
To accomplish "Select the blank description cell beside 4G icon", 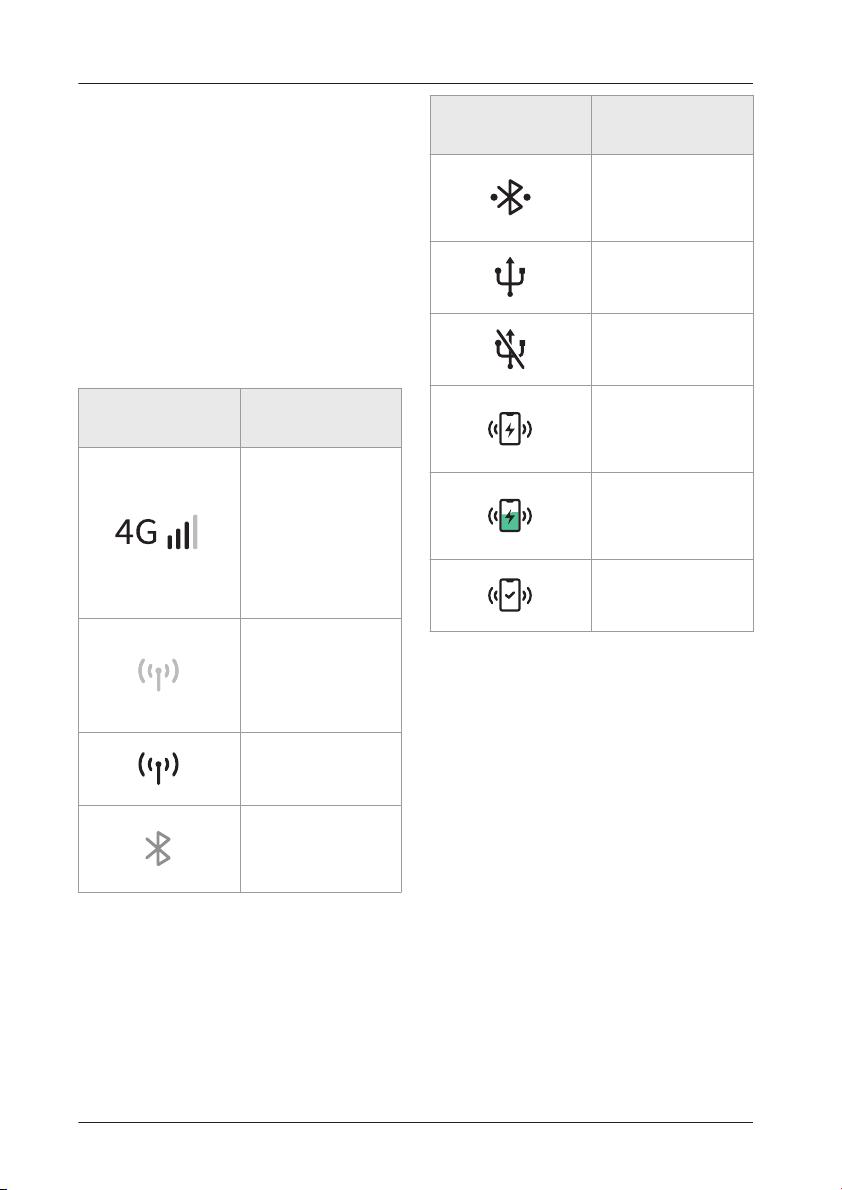I will pos(320,533).
